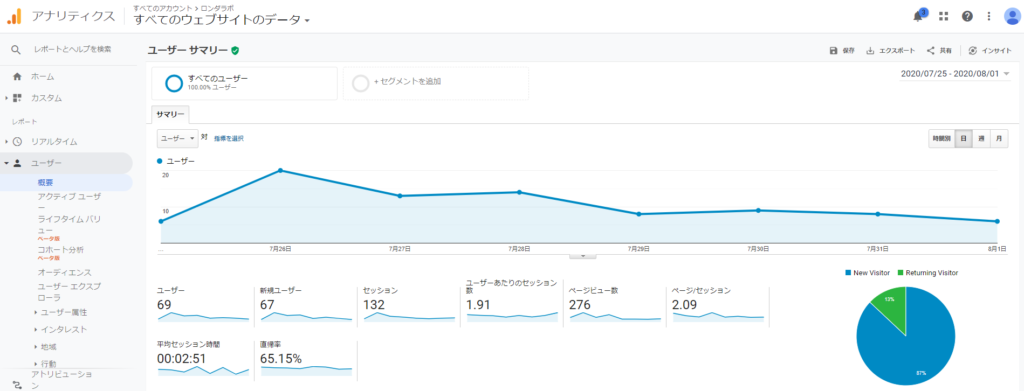The image size is (1024, 391).
Task: Click the chart data point for 7月28日
Action: coord(519,192)
